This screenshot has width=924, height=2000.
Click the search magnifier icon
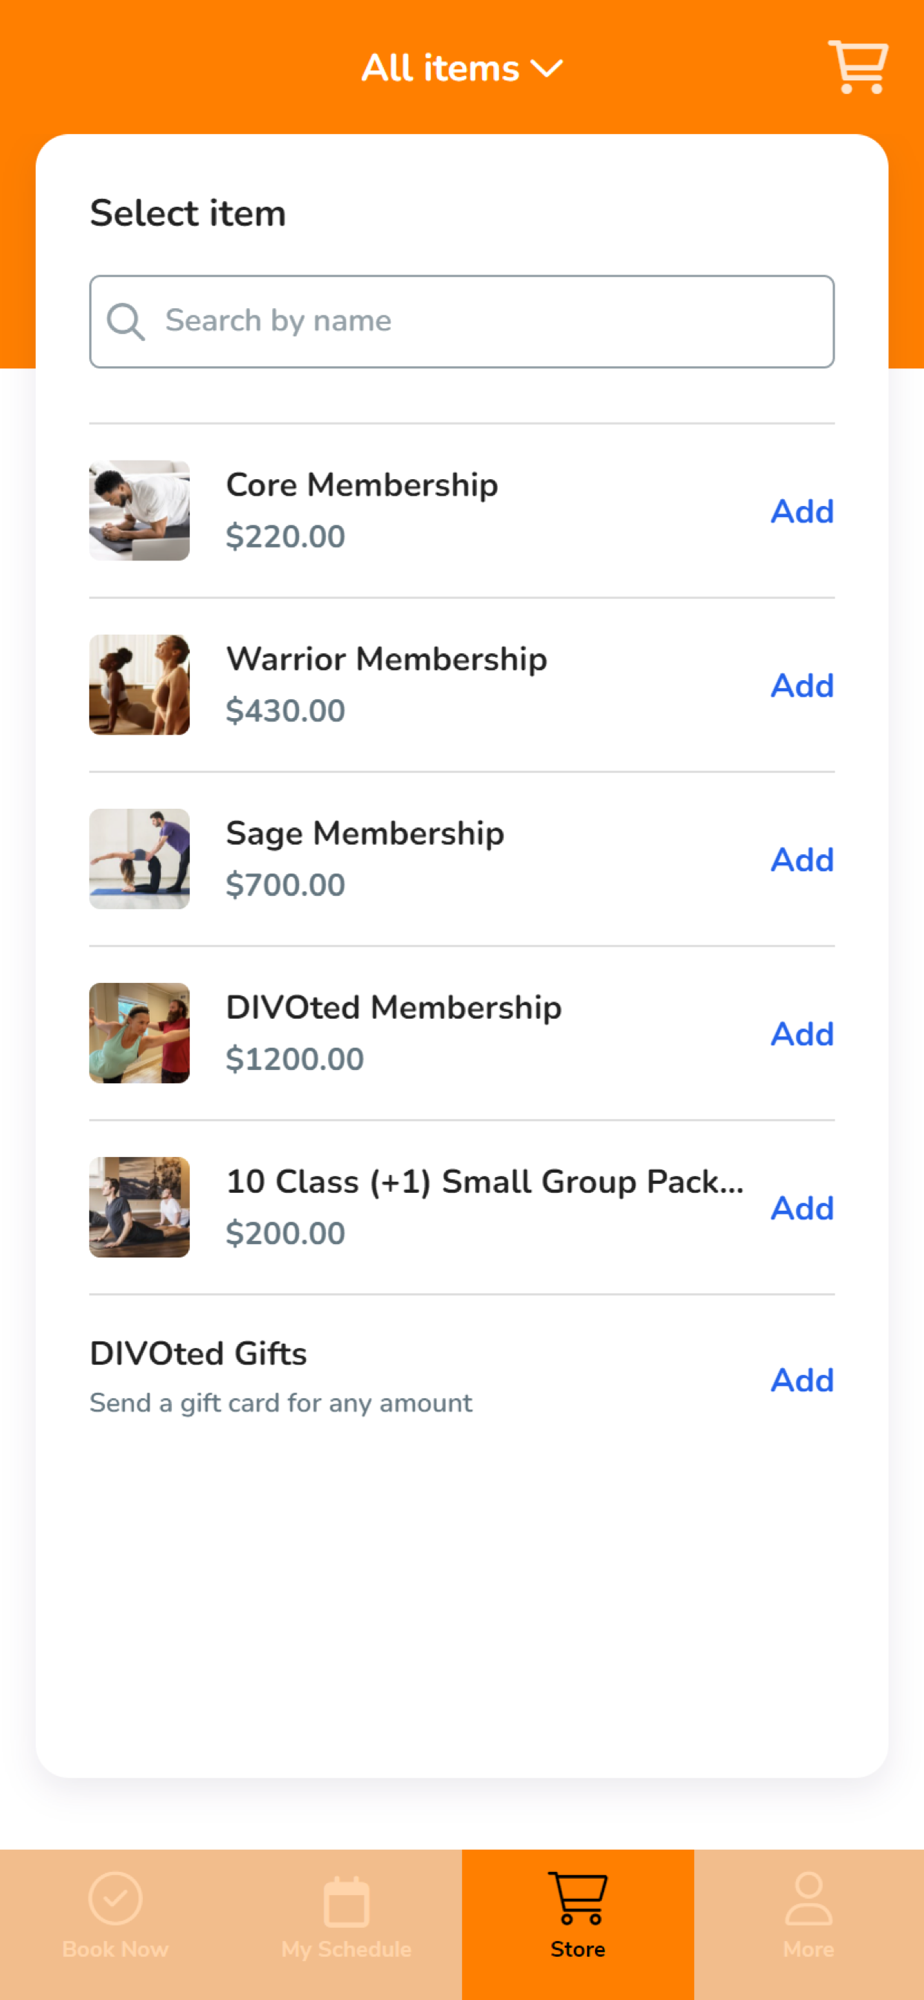click(126, 321)
